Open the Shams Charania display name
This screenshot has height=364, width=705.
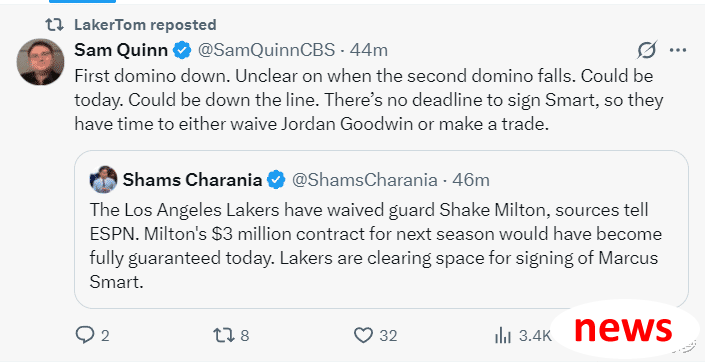coord(192,180)
